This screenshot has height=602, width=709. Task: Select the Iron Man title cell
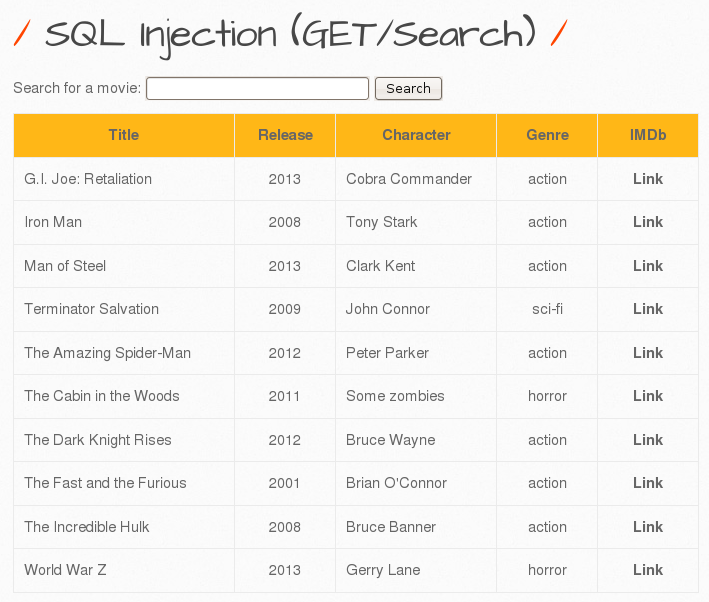point(124,222)
